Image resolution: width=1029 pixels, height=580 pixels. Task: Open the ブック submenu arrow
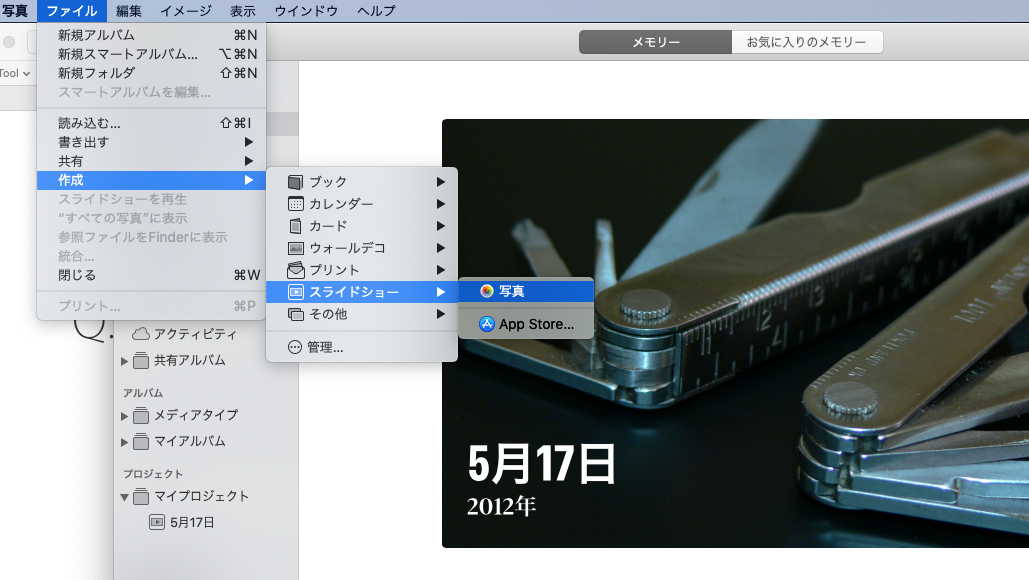click(x=441, y=182)
